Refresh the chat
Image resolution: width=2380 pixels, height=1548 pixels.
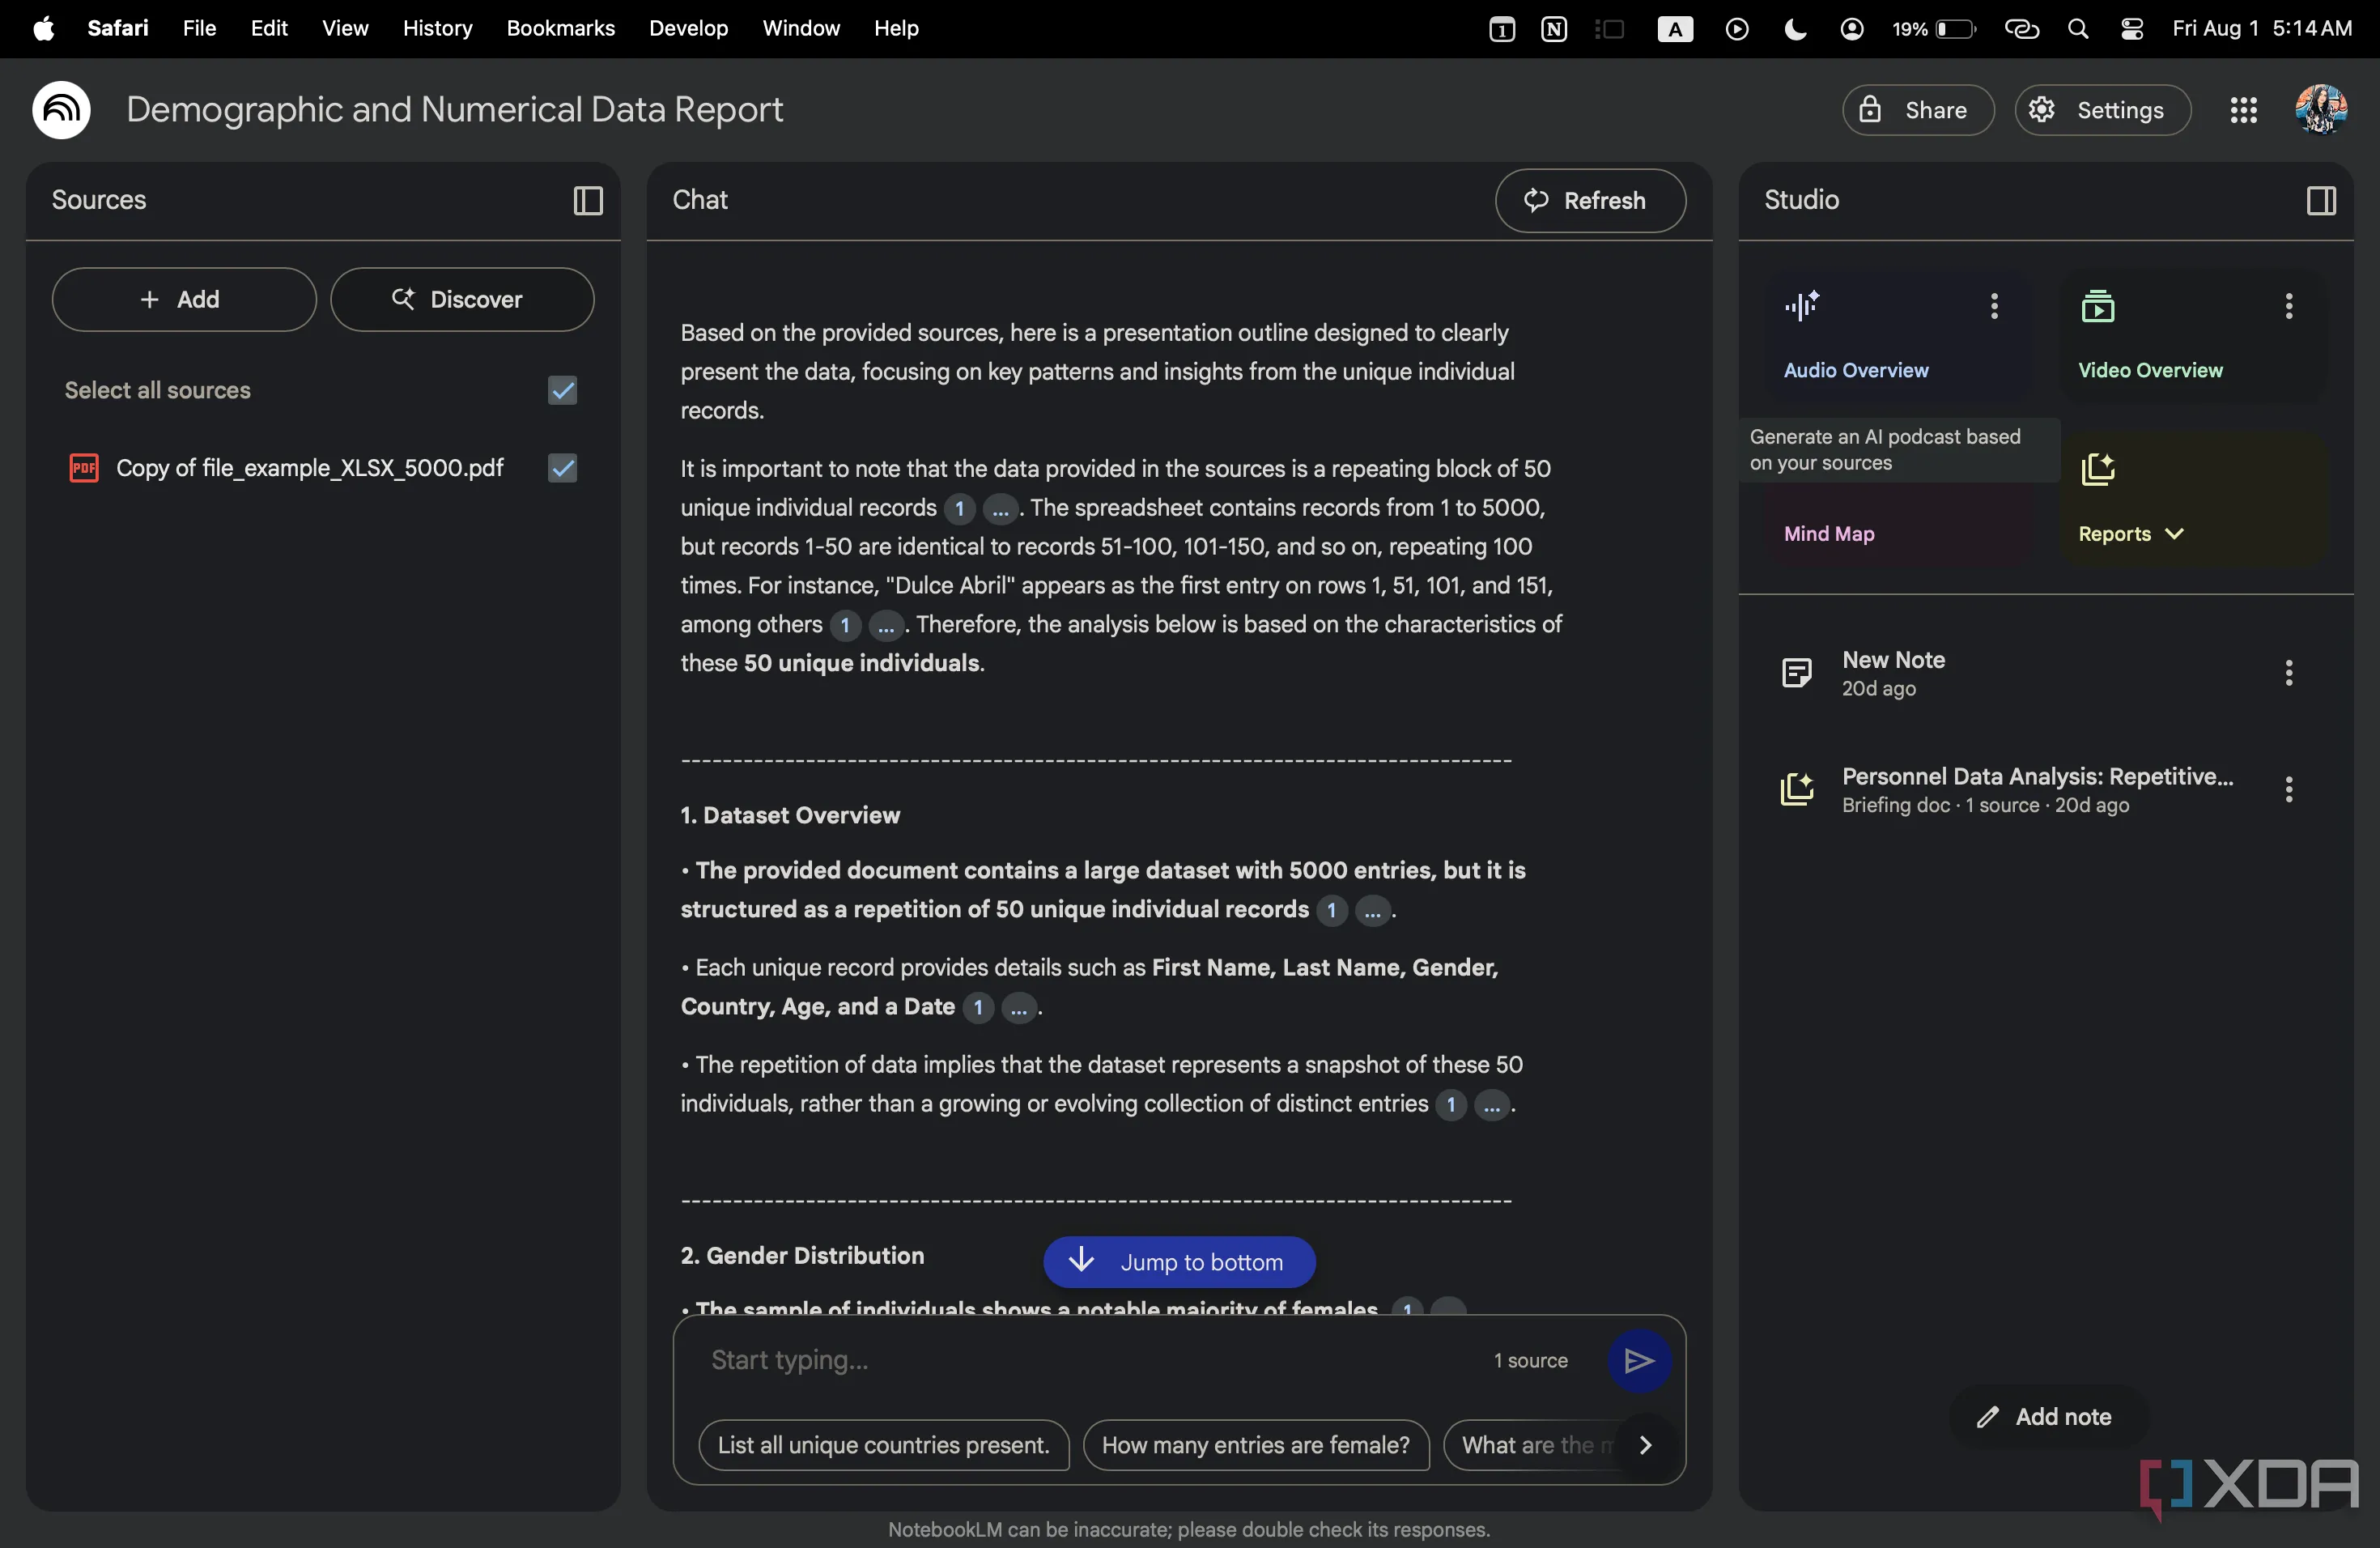point(1590,201)
